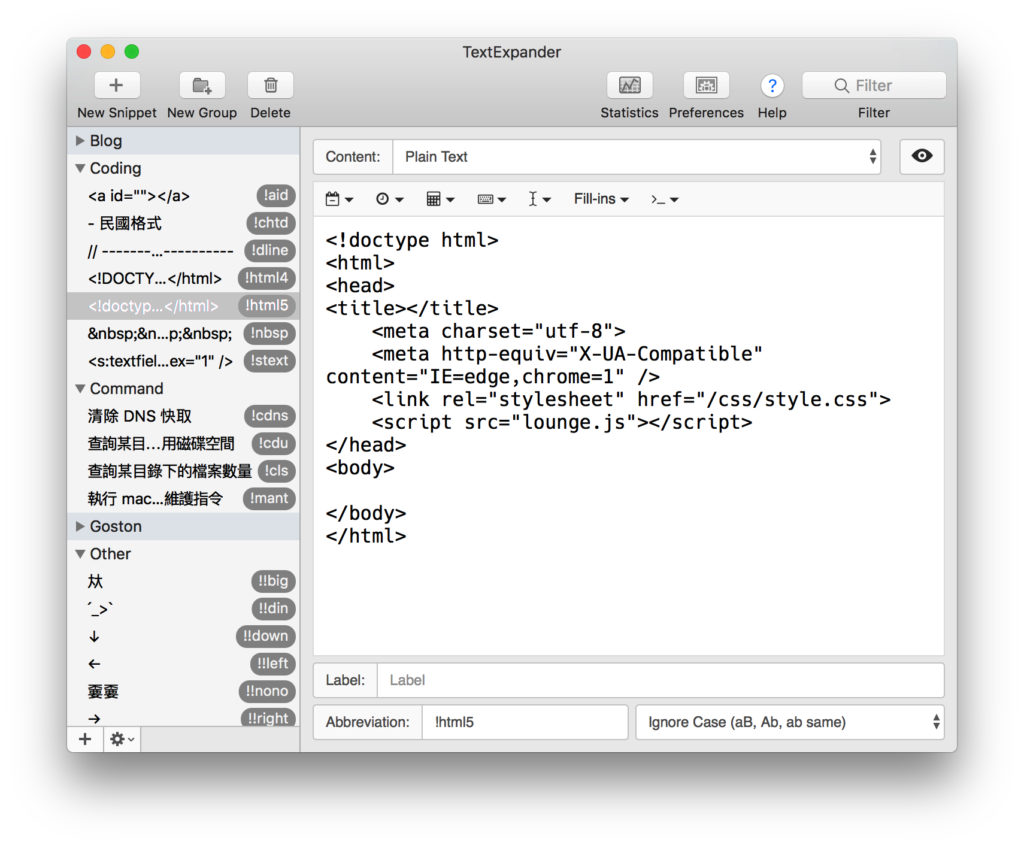Expand the Goston group

pyautogui.click(x=81, y=526)
